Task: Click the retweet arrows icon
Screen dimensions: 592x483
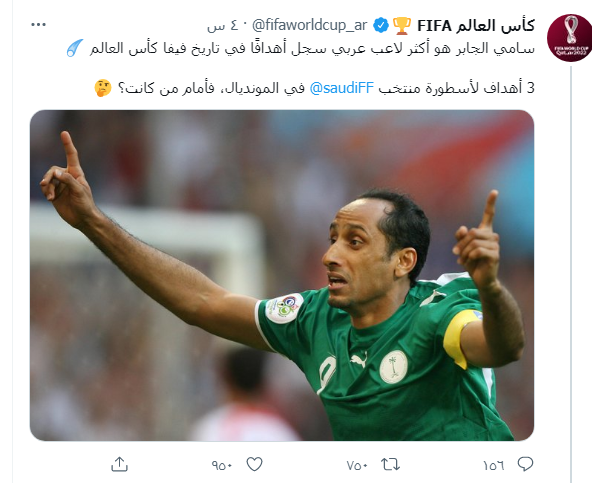Action: pos(390,464)
